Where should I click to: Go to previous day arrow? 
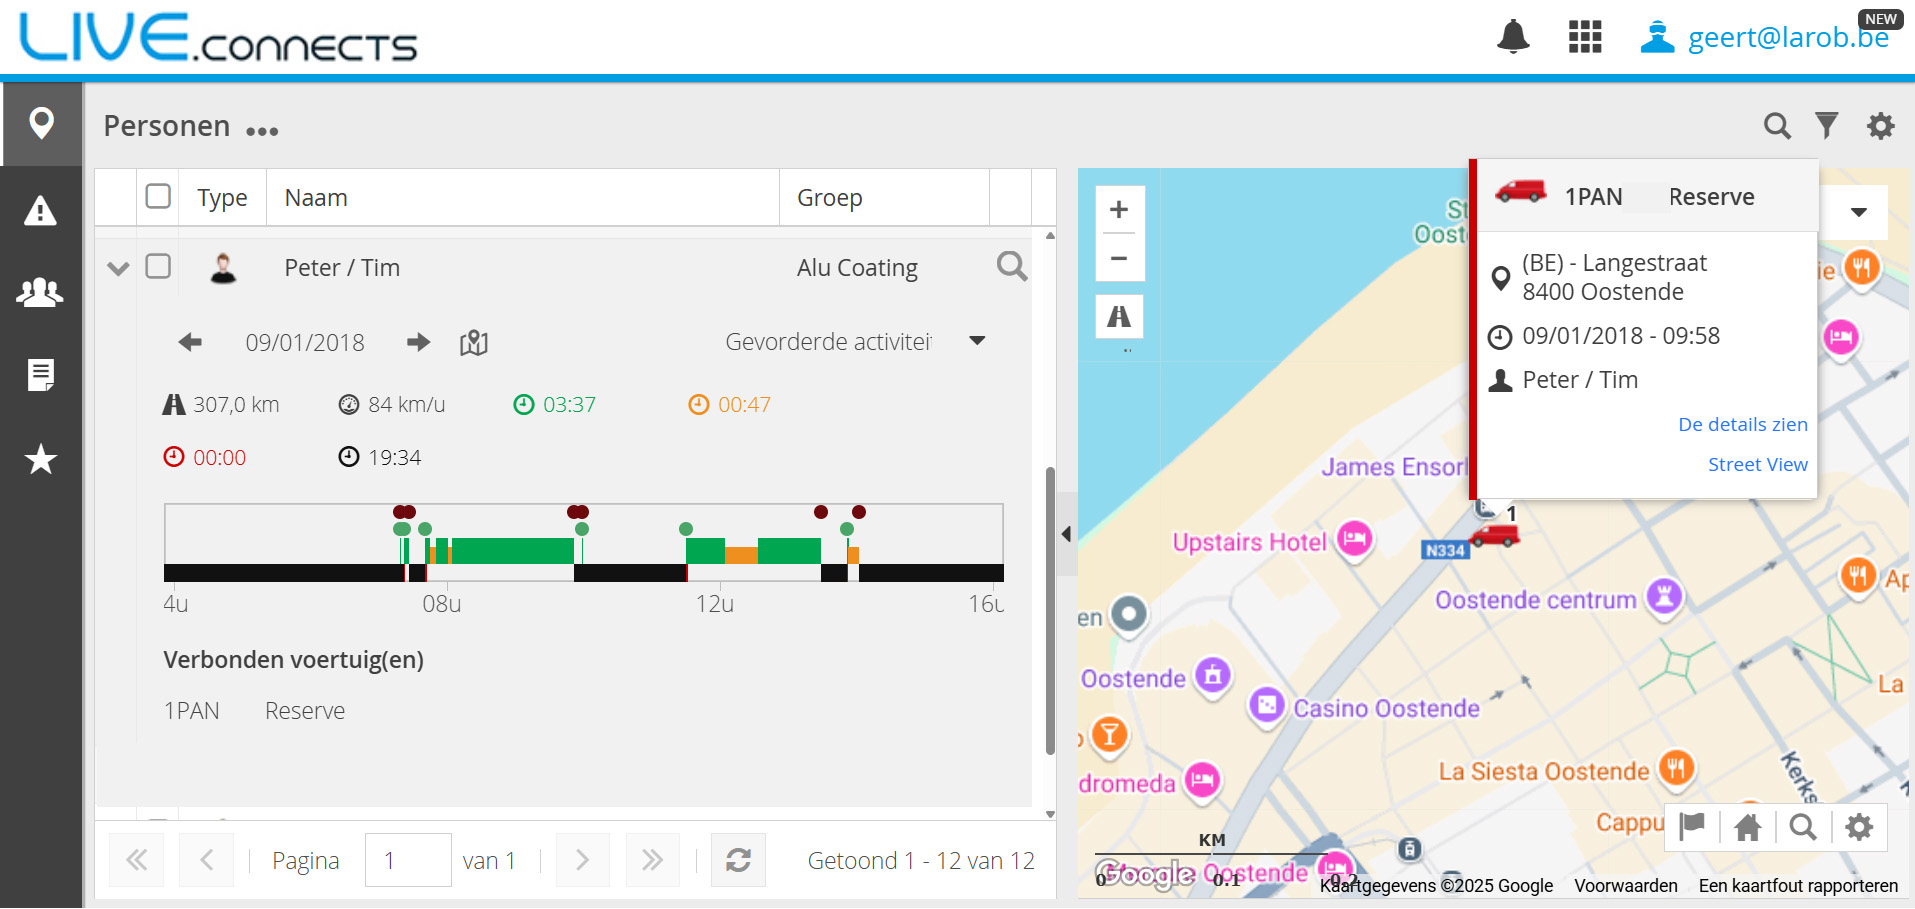190,342
